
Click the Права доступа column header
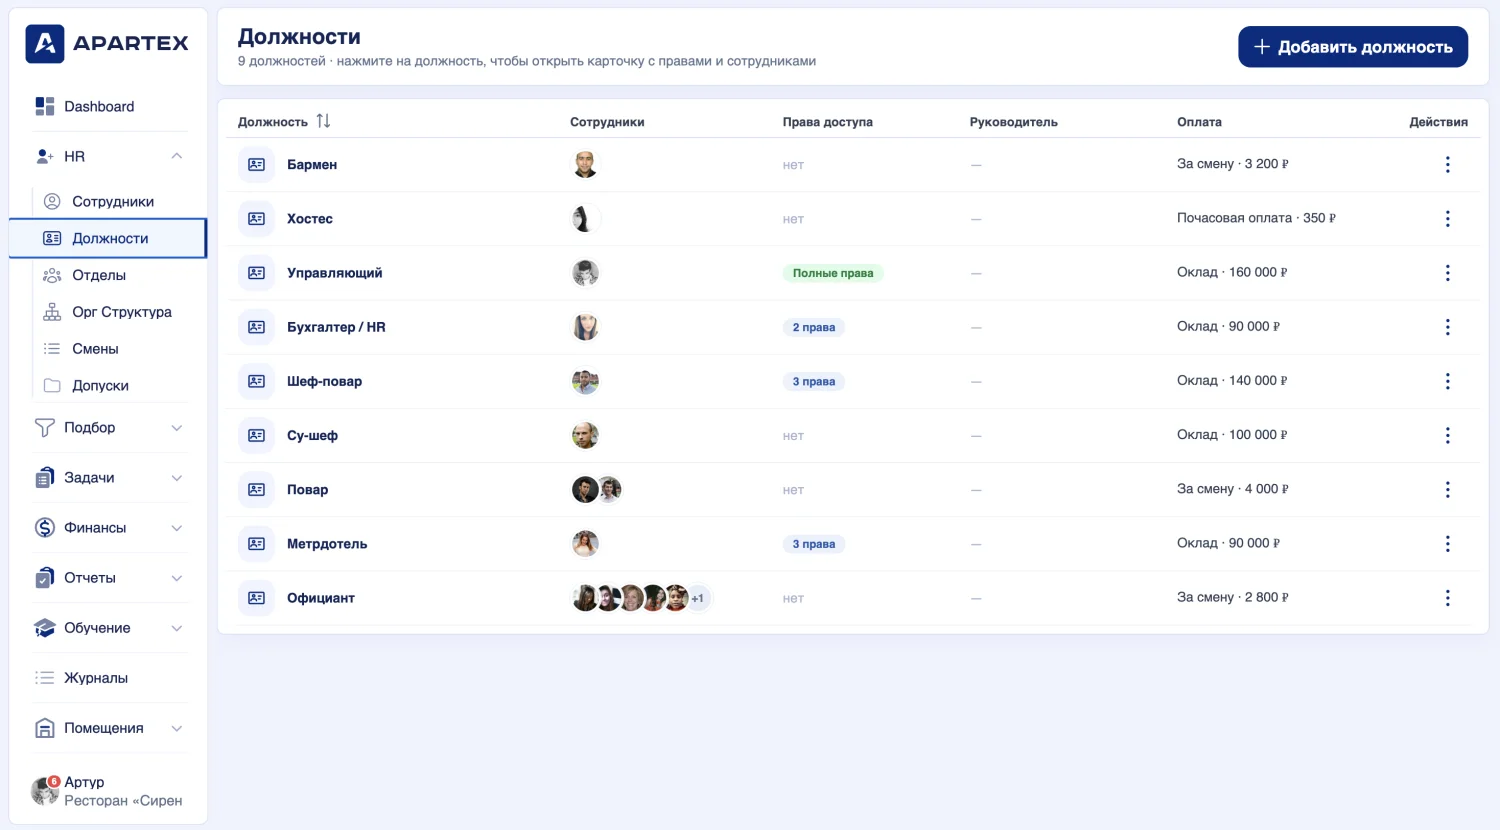point(827,122)
